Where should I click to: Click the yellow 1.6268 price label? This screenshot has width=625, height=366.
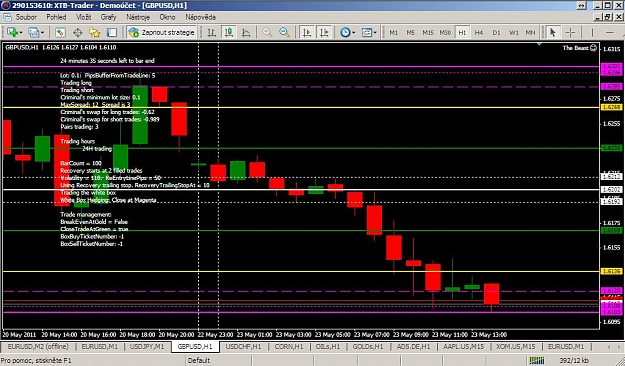(x=611, y=107)
